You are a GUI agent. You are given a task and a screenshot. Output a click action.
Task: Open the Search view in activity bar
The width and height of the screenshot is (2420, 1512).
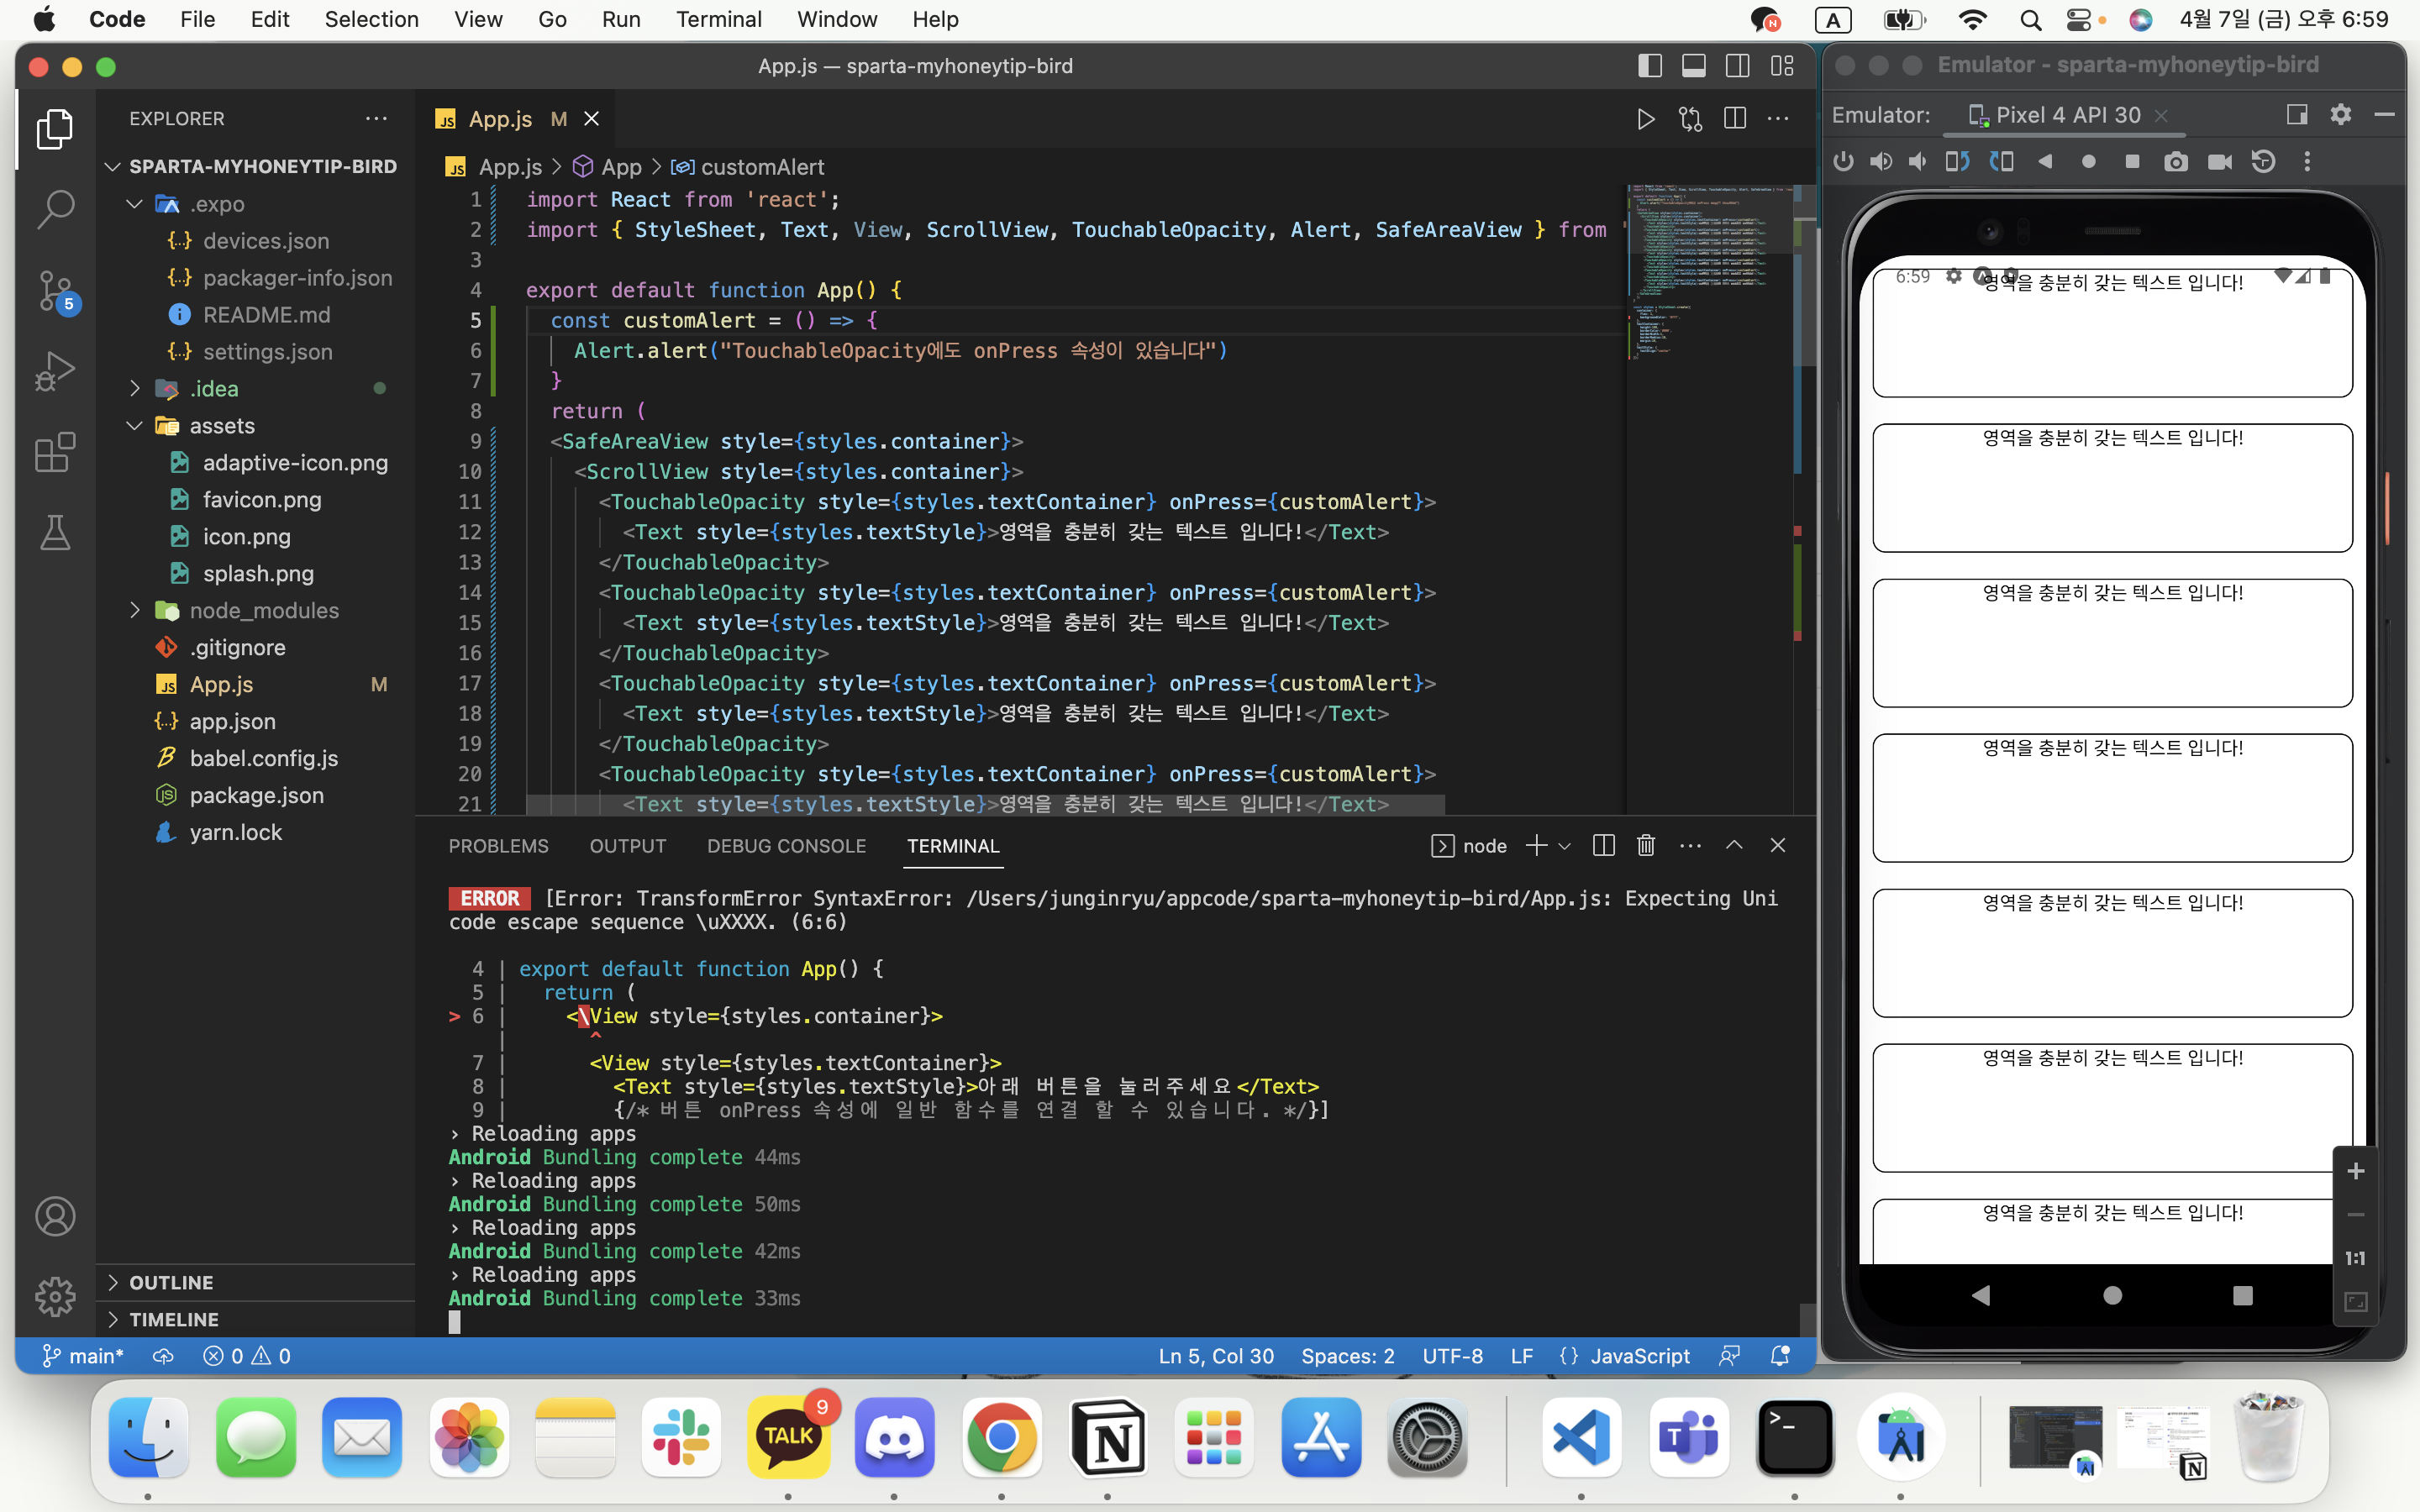[x=55, y=209]
